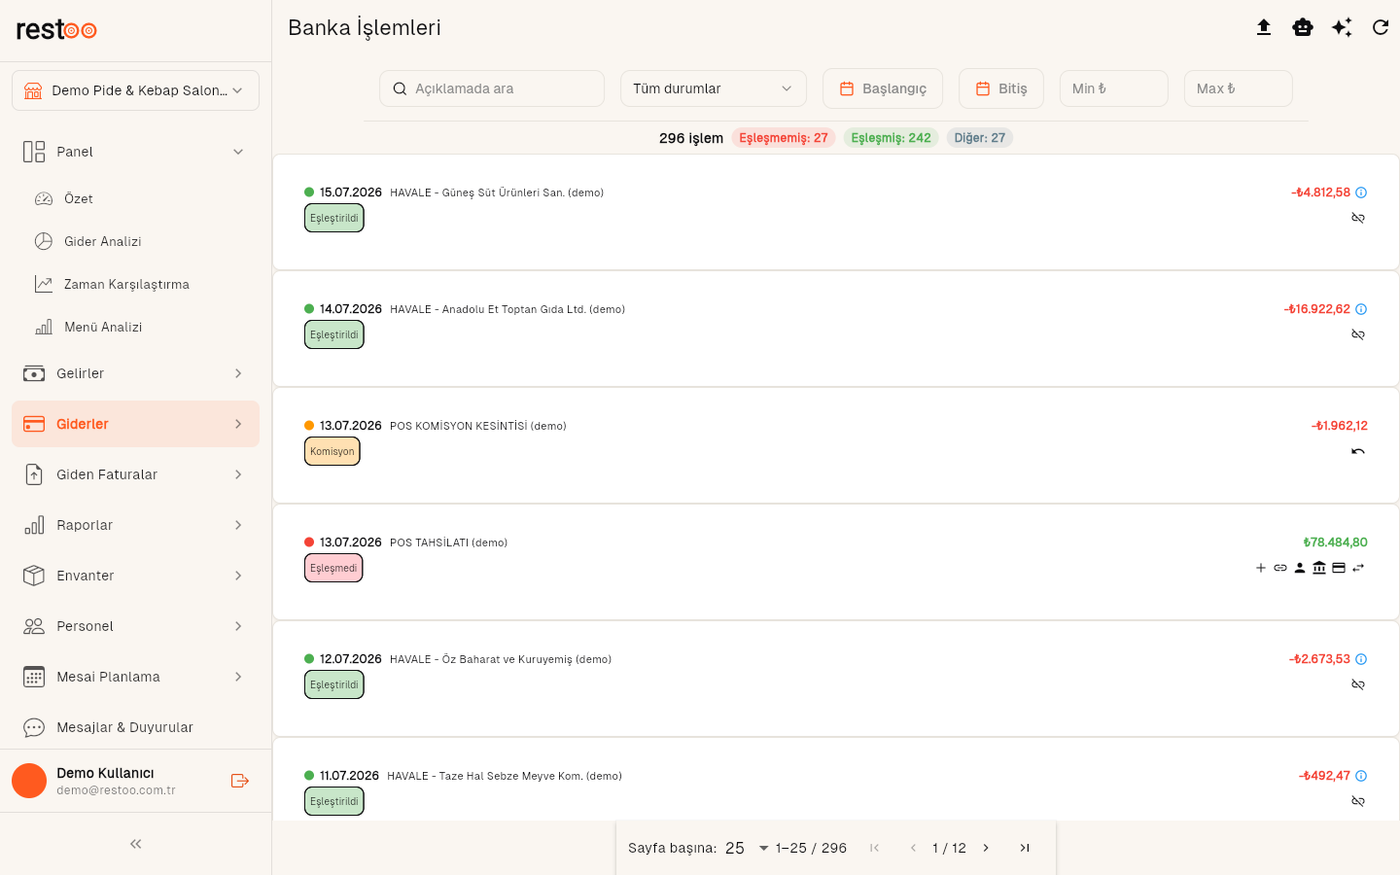Go to the next page of transactions
Image resolution: width=1400 pixels, height=875 pixels.
[x=986, y=848]
